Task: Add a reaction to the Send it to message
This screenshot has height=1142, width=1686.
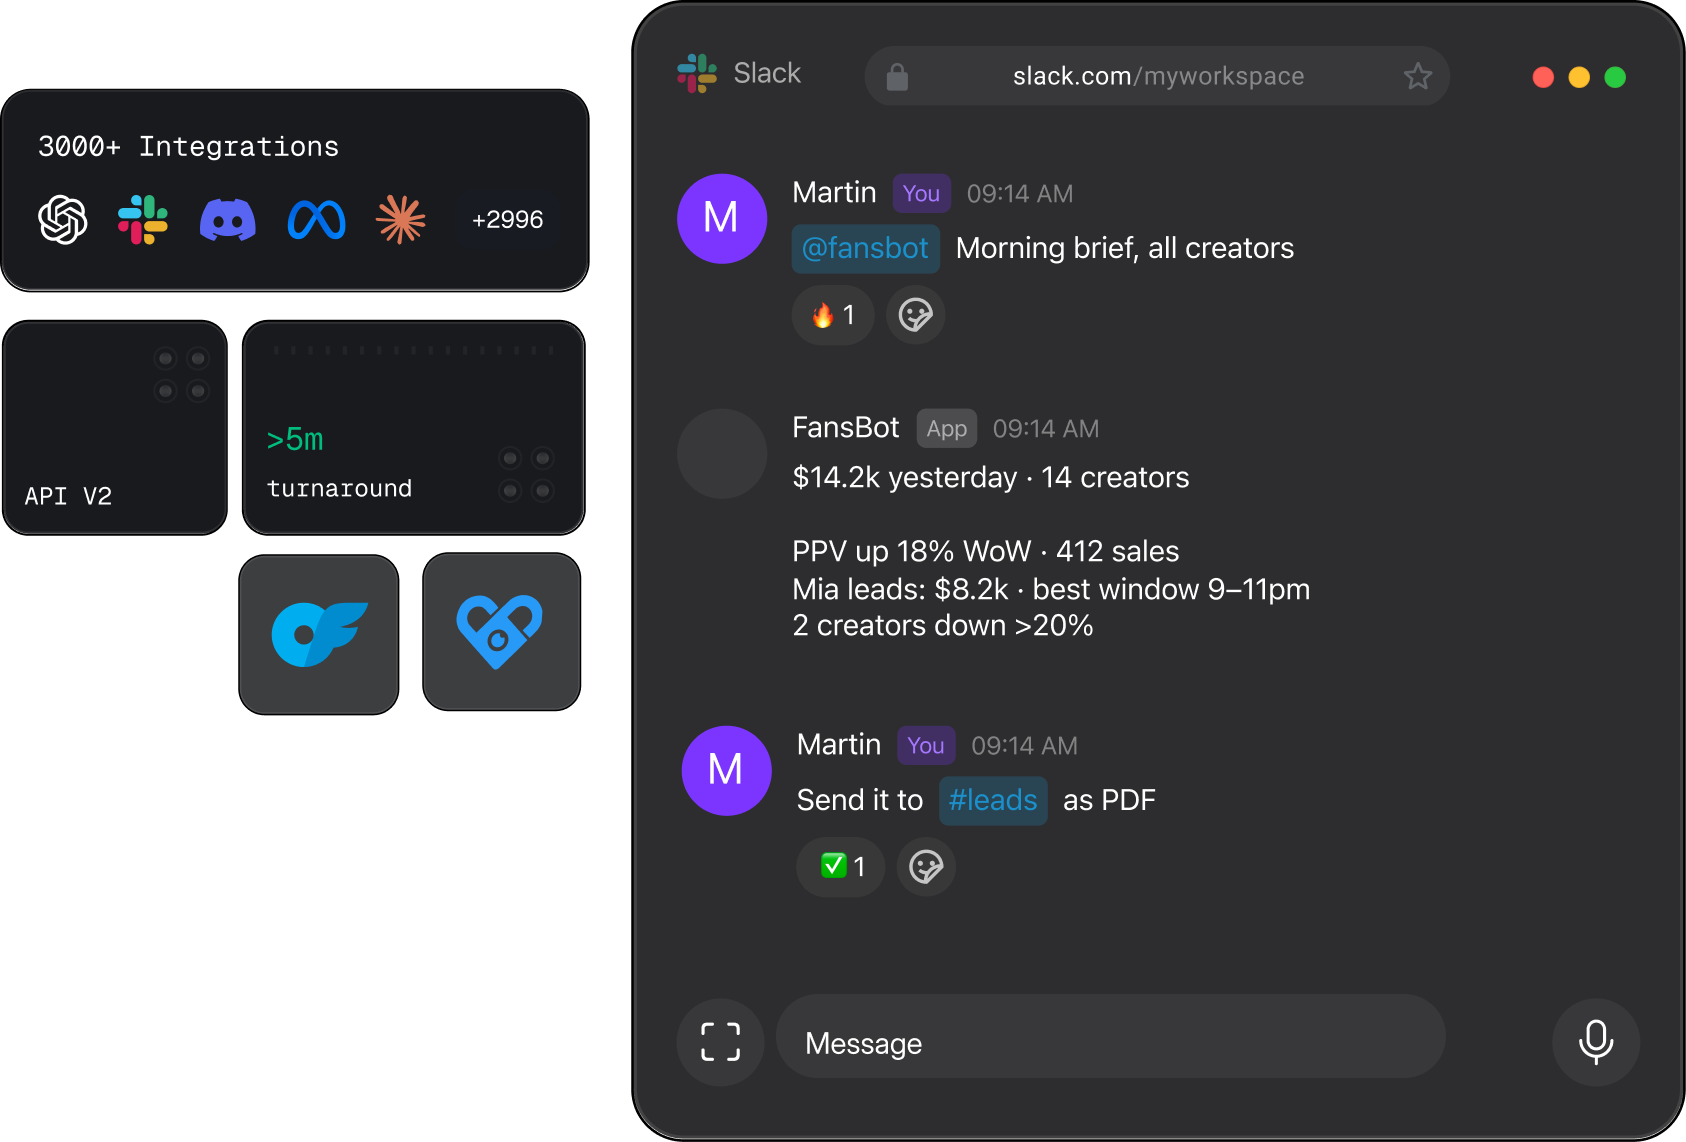Action: 926,866
